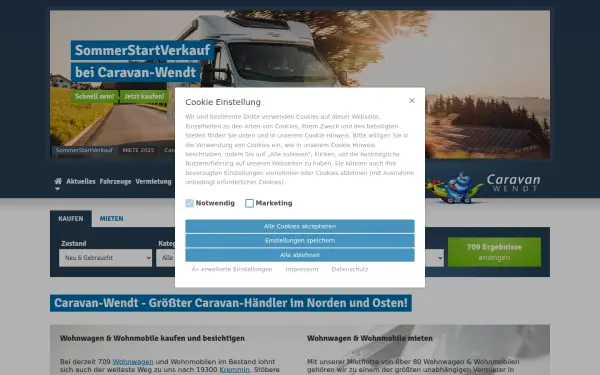Image resolution: width=600 pixels, height=375 pixels.
Task: Expand erweiterte Einstellungen in cookie dialog
Action: [x=232, y=269]
